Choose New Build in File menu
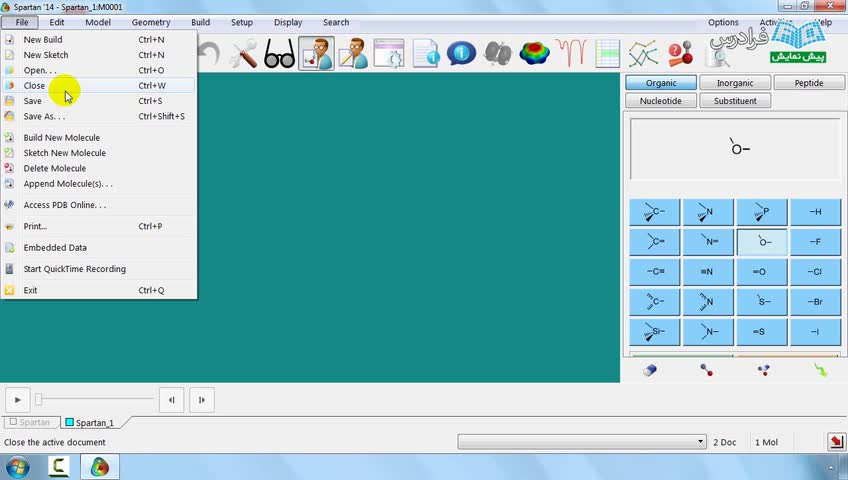The image size is (848, 480). (98, 39)
